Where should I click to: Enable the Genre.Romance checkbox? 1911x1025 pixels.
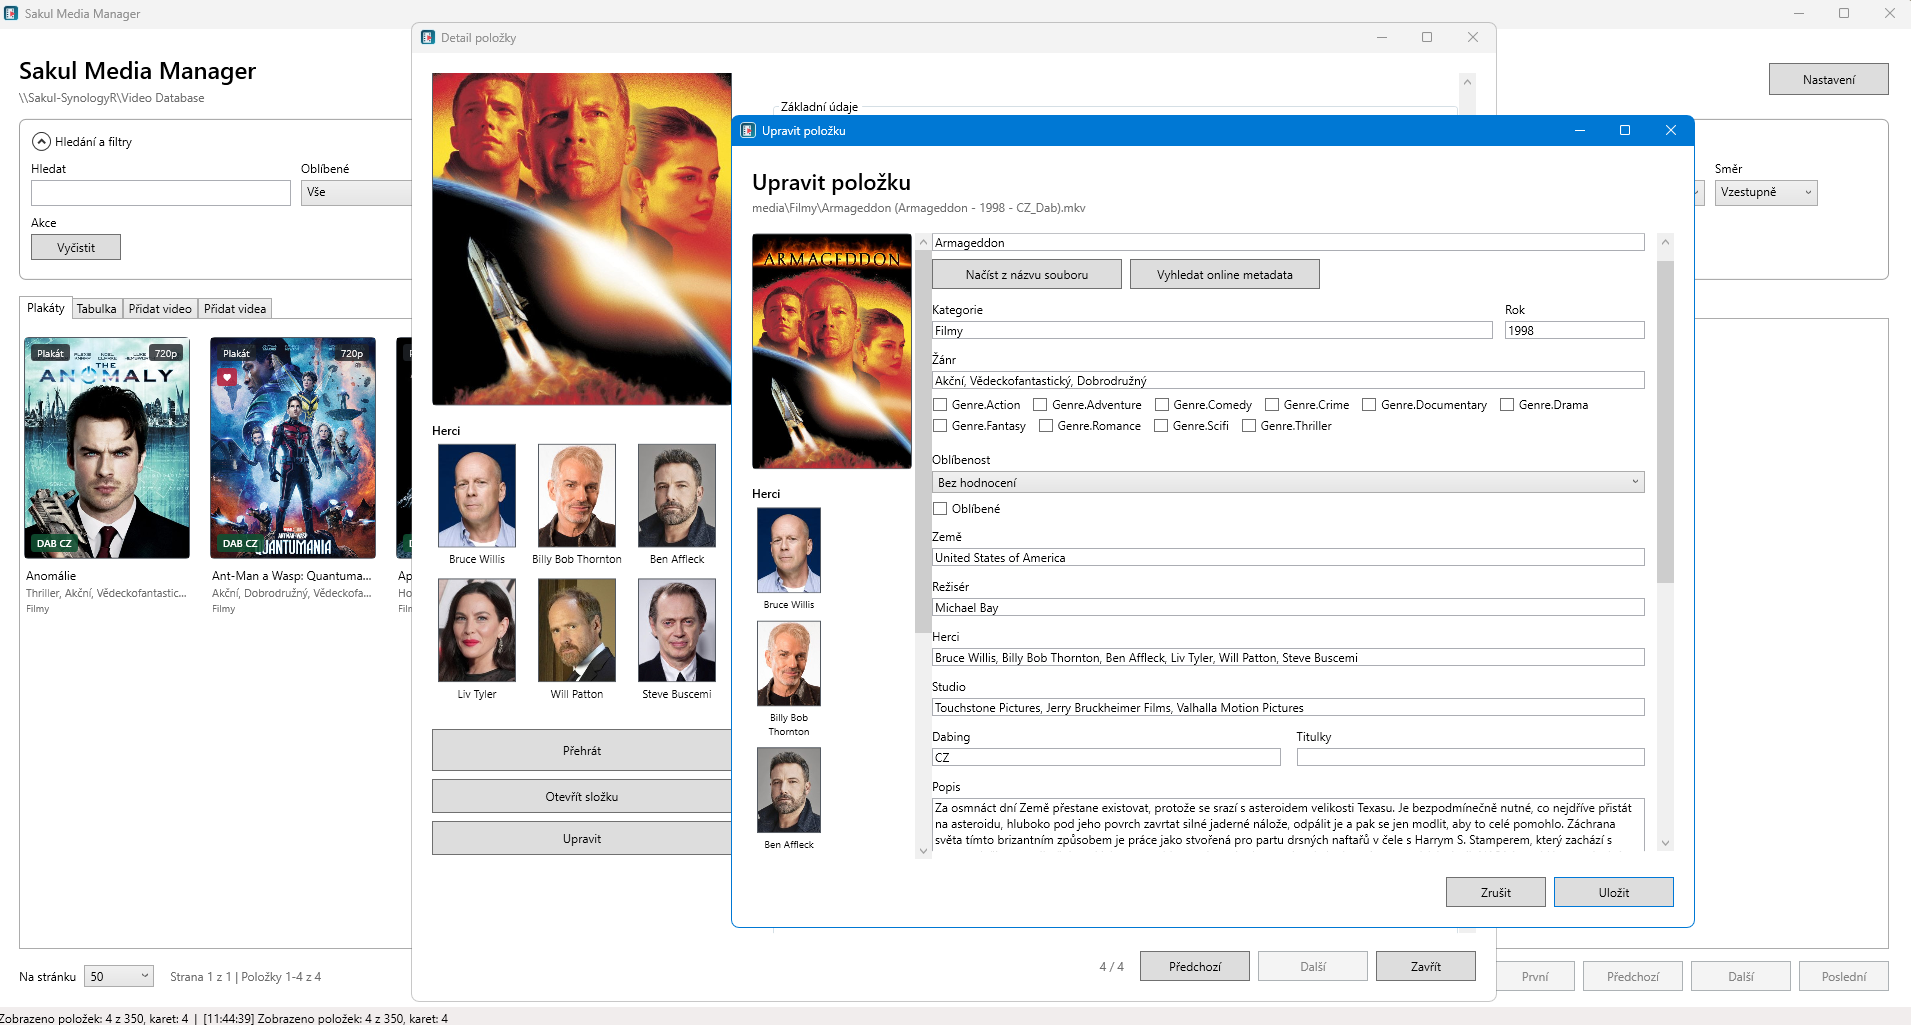click(x=1046, y=426)
